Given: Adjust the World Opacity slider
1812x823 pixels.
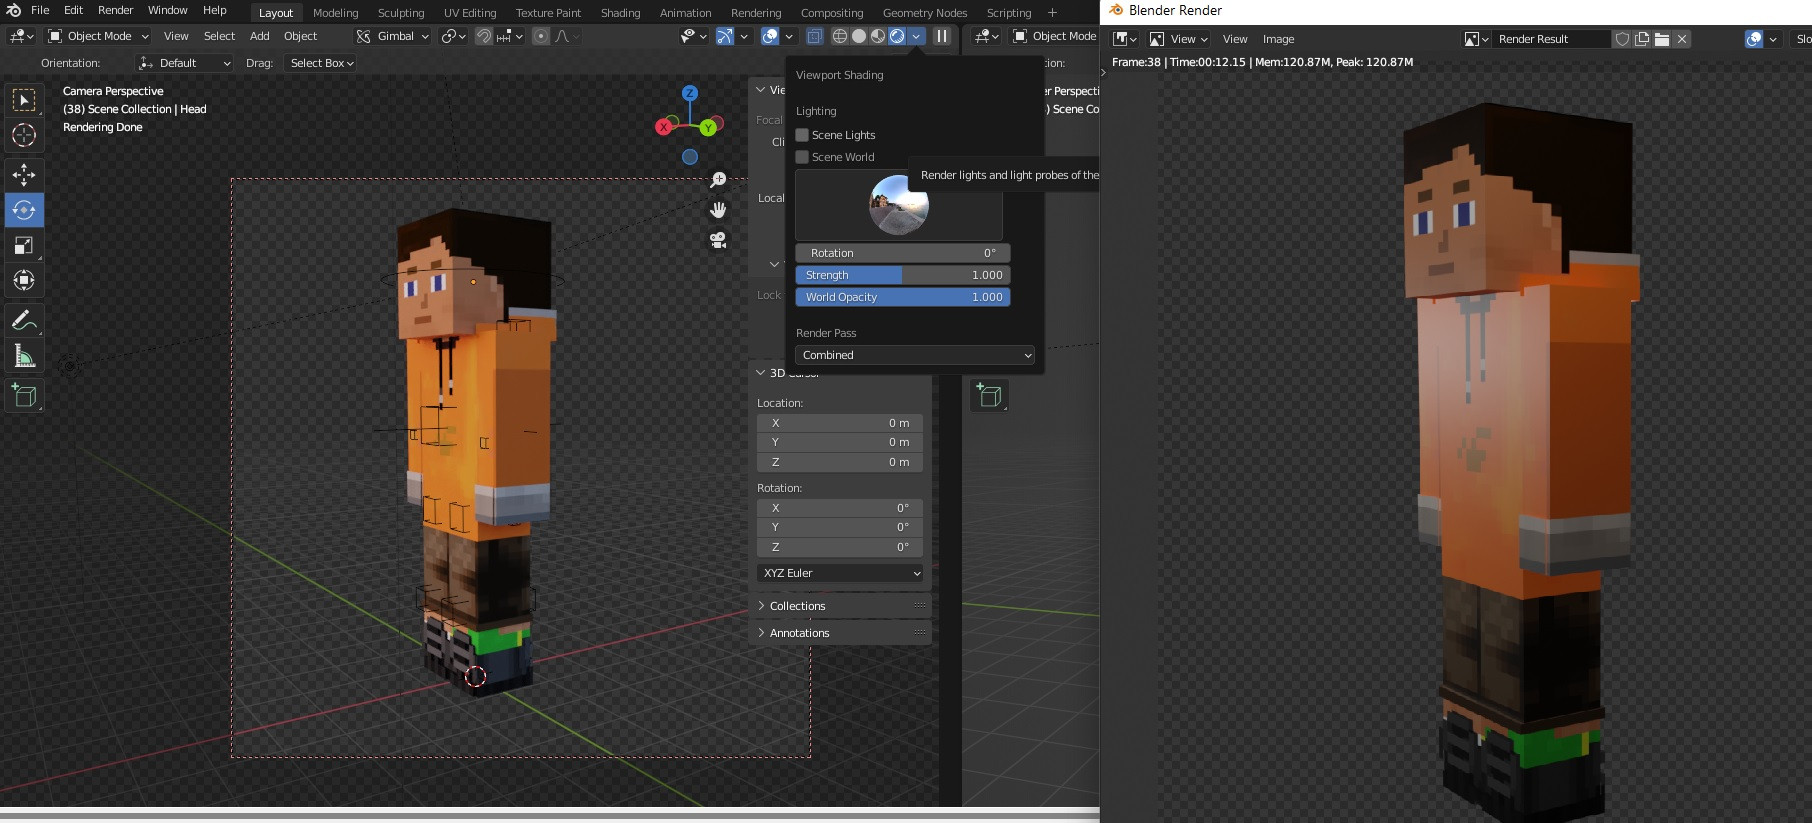Looking at the screenshot, I should point(903,297).
